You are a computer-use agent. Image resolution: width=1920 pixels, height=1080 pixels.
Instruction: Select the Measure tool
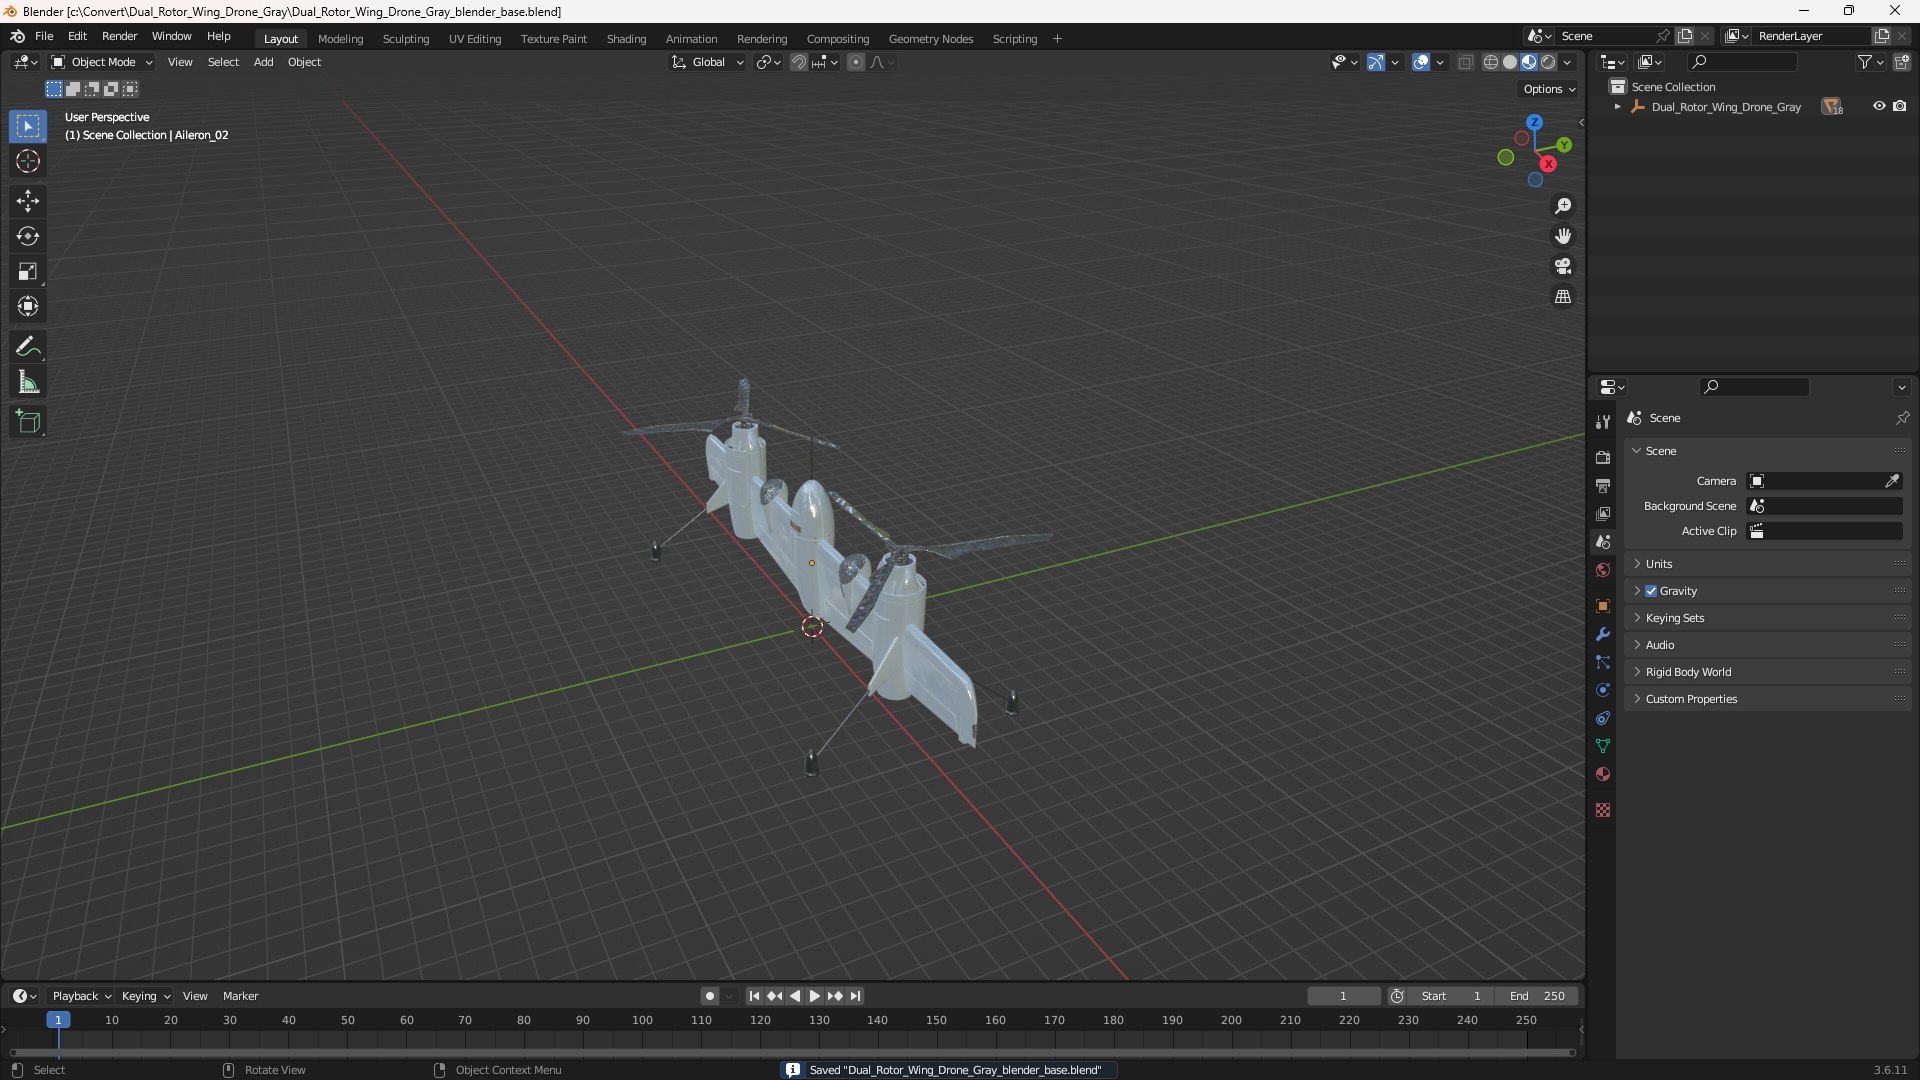point(28,382)
